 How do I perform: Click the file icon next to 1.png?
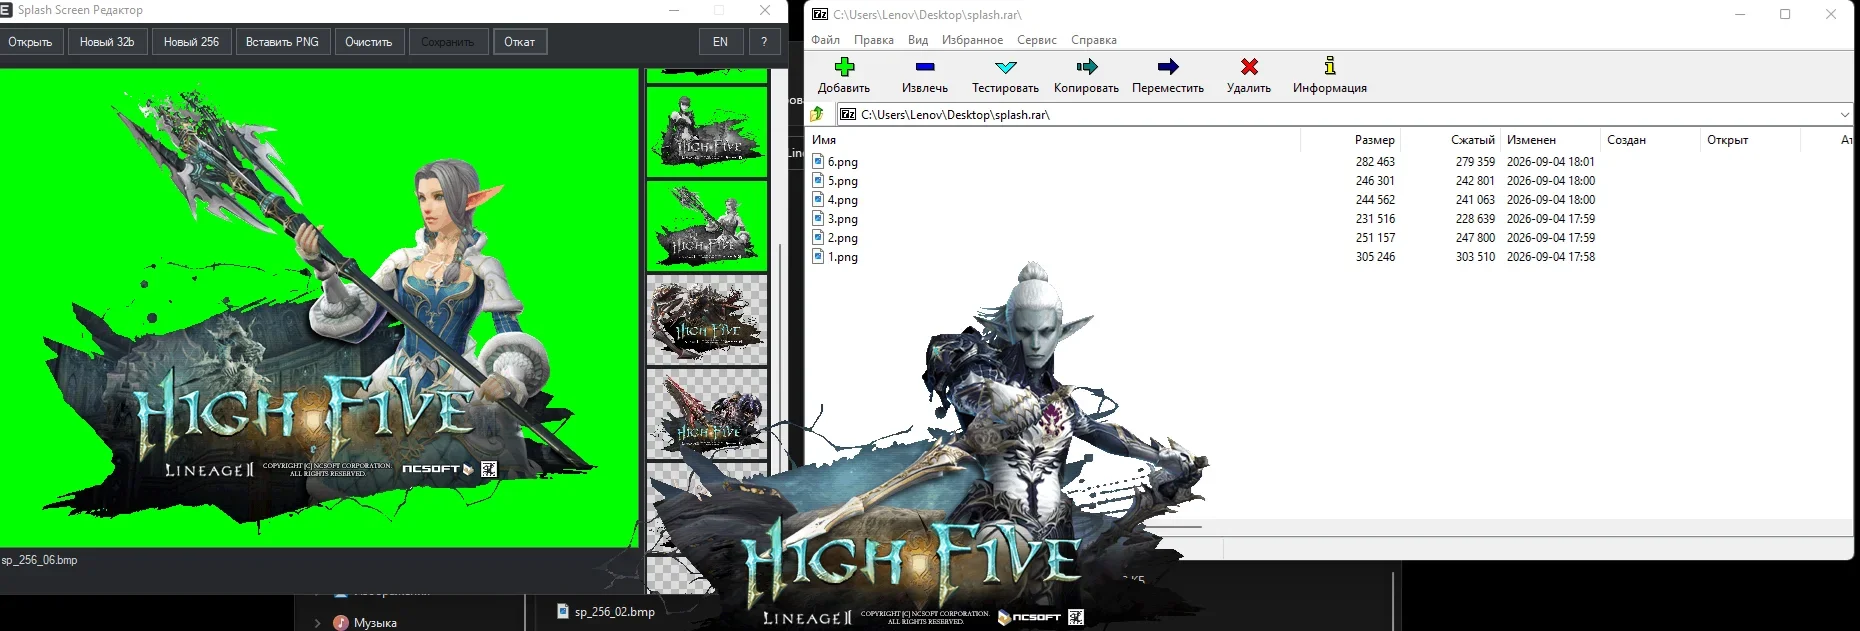point(818,256)
